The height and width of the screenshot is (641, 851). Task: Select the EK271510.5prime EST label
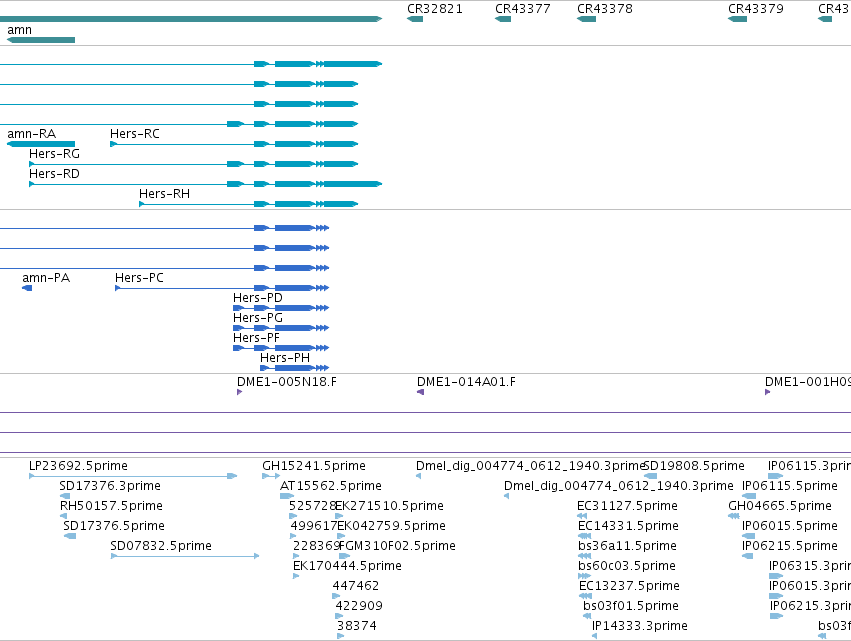390,506
